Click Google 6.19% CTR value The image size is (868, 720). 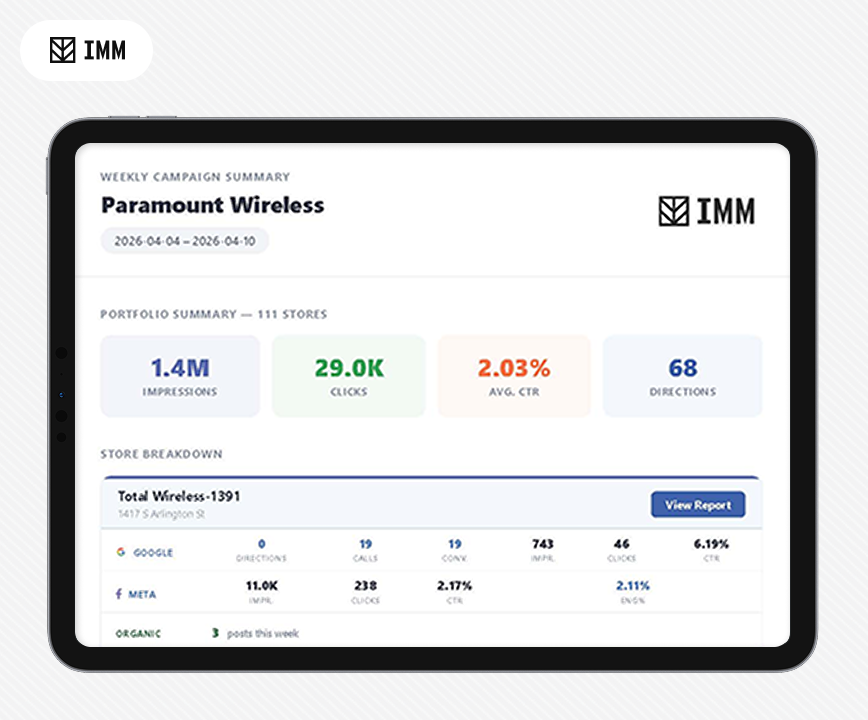(x=711, y=543)
